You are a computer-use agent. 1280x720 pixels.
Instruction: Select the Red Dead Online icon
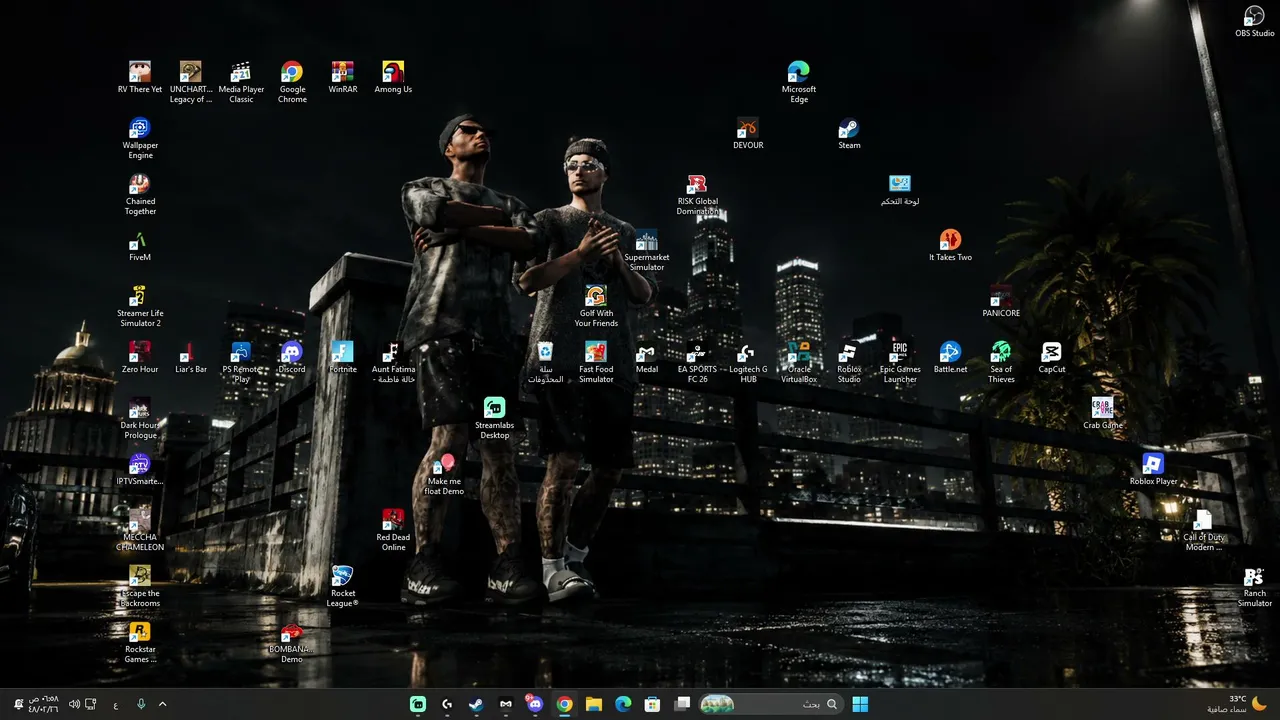393,530
